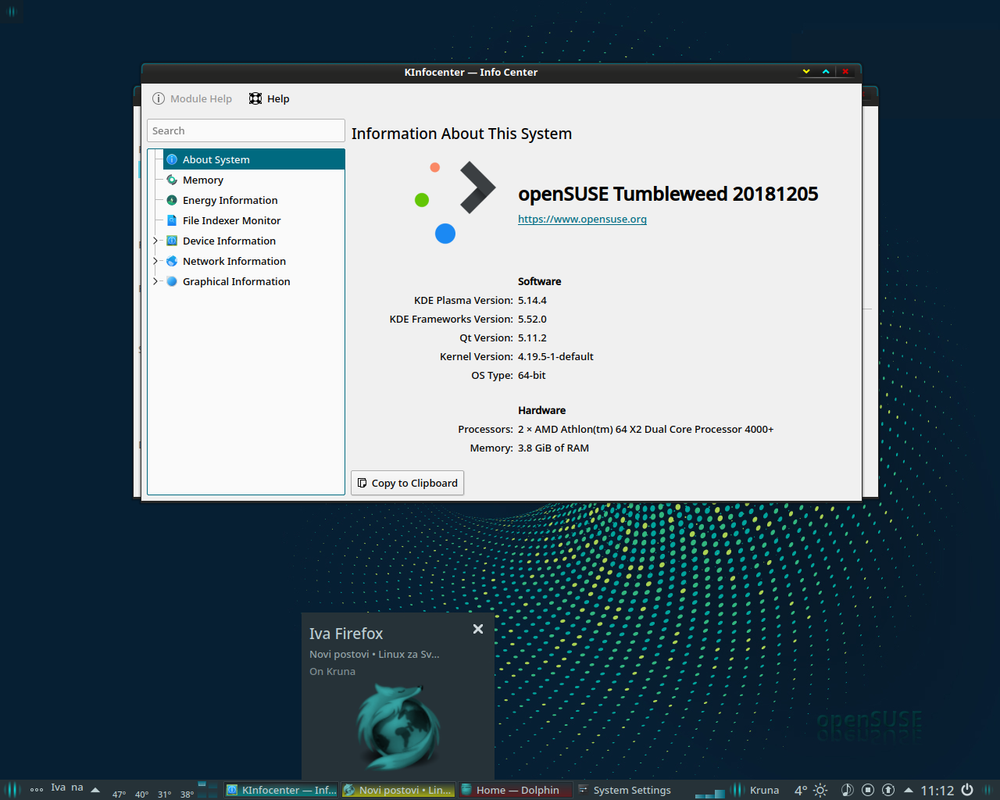Click the Network Information globe icon

coord(172,262)
